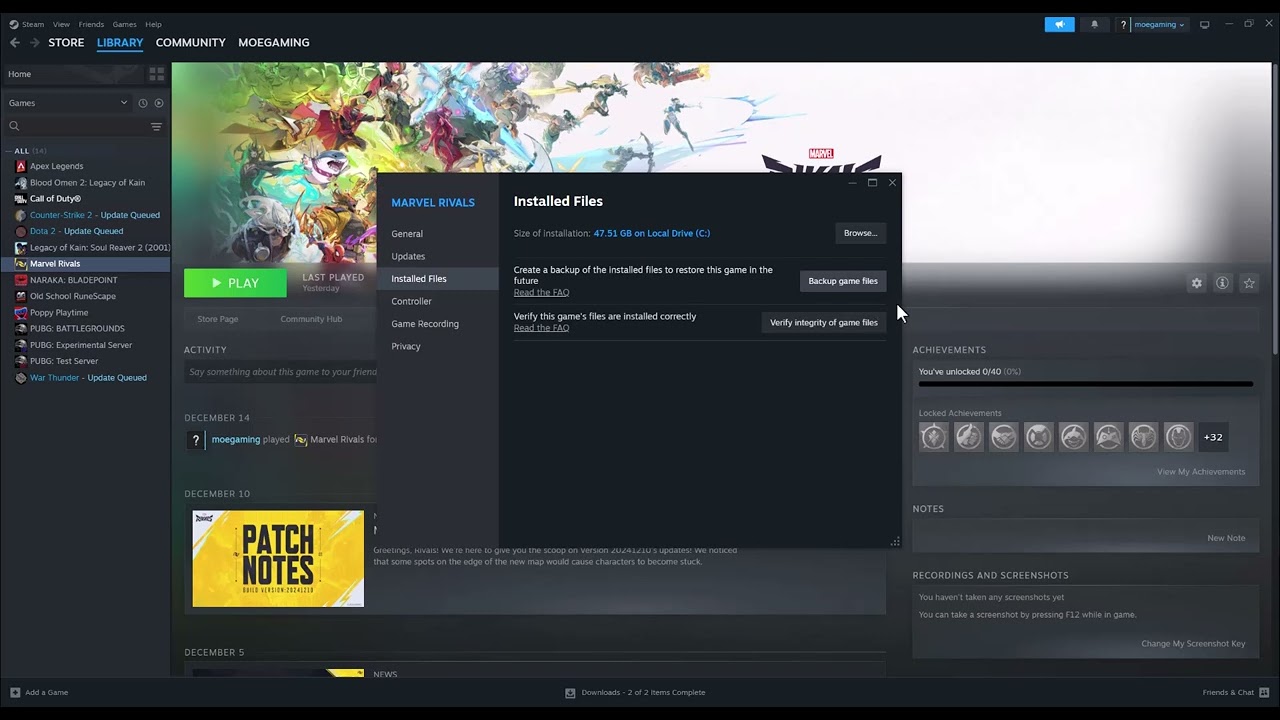Screen dimensions: 1280x720
Task: Go to the STORE tab
Action: pos(66,43)
